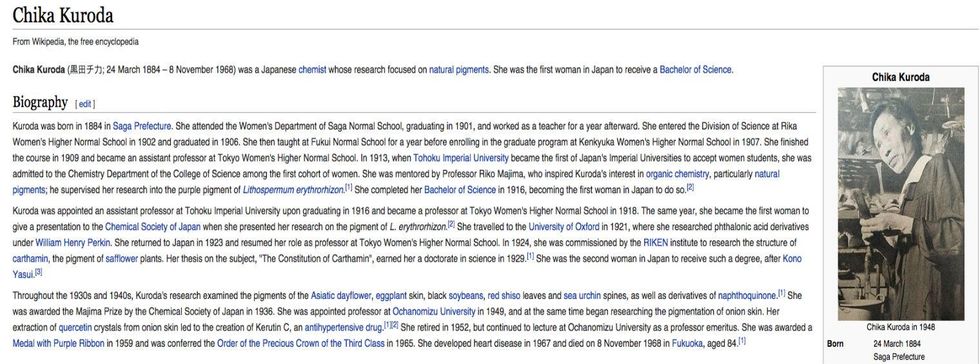Viewport: 980px width, 364px height.
Task: Open the infobox photo of Chika Kuroda
Action: (x=901, y=204)
